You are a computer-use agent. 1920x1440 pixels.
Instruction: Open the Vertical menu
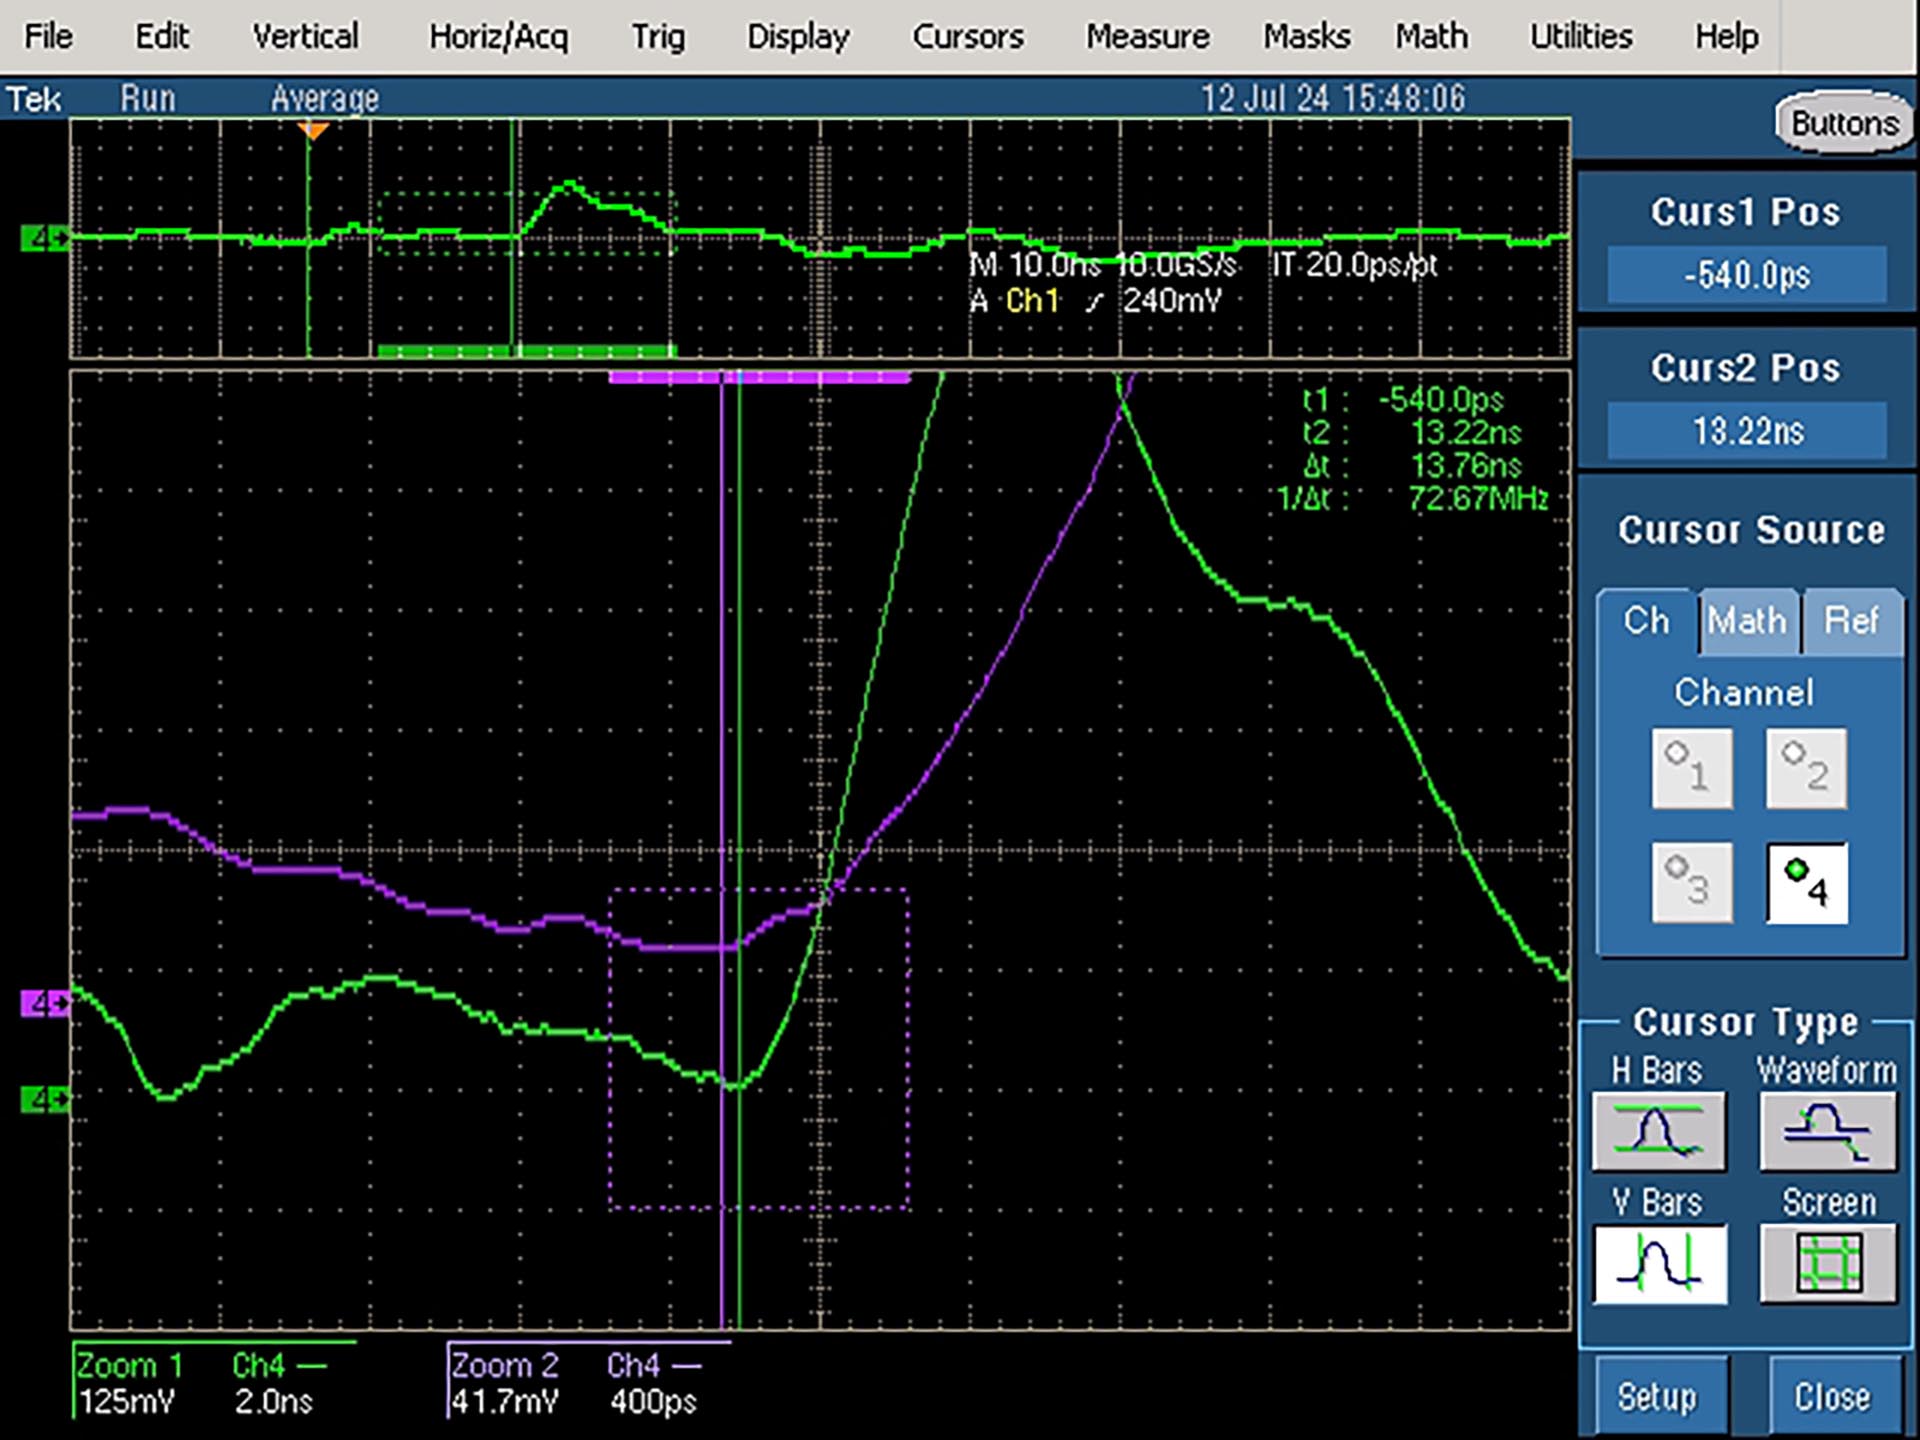click(305, 37)
